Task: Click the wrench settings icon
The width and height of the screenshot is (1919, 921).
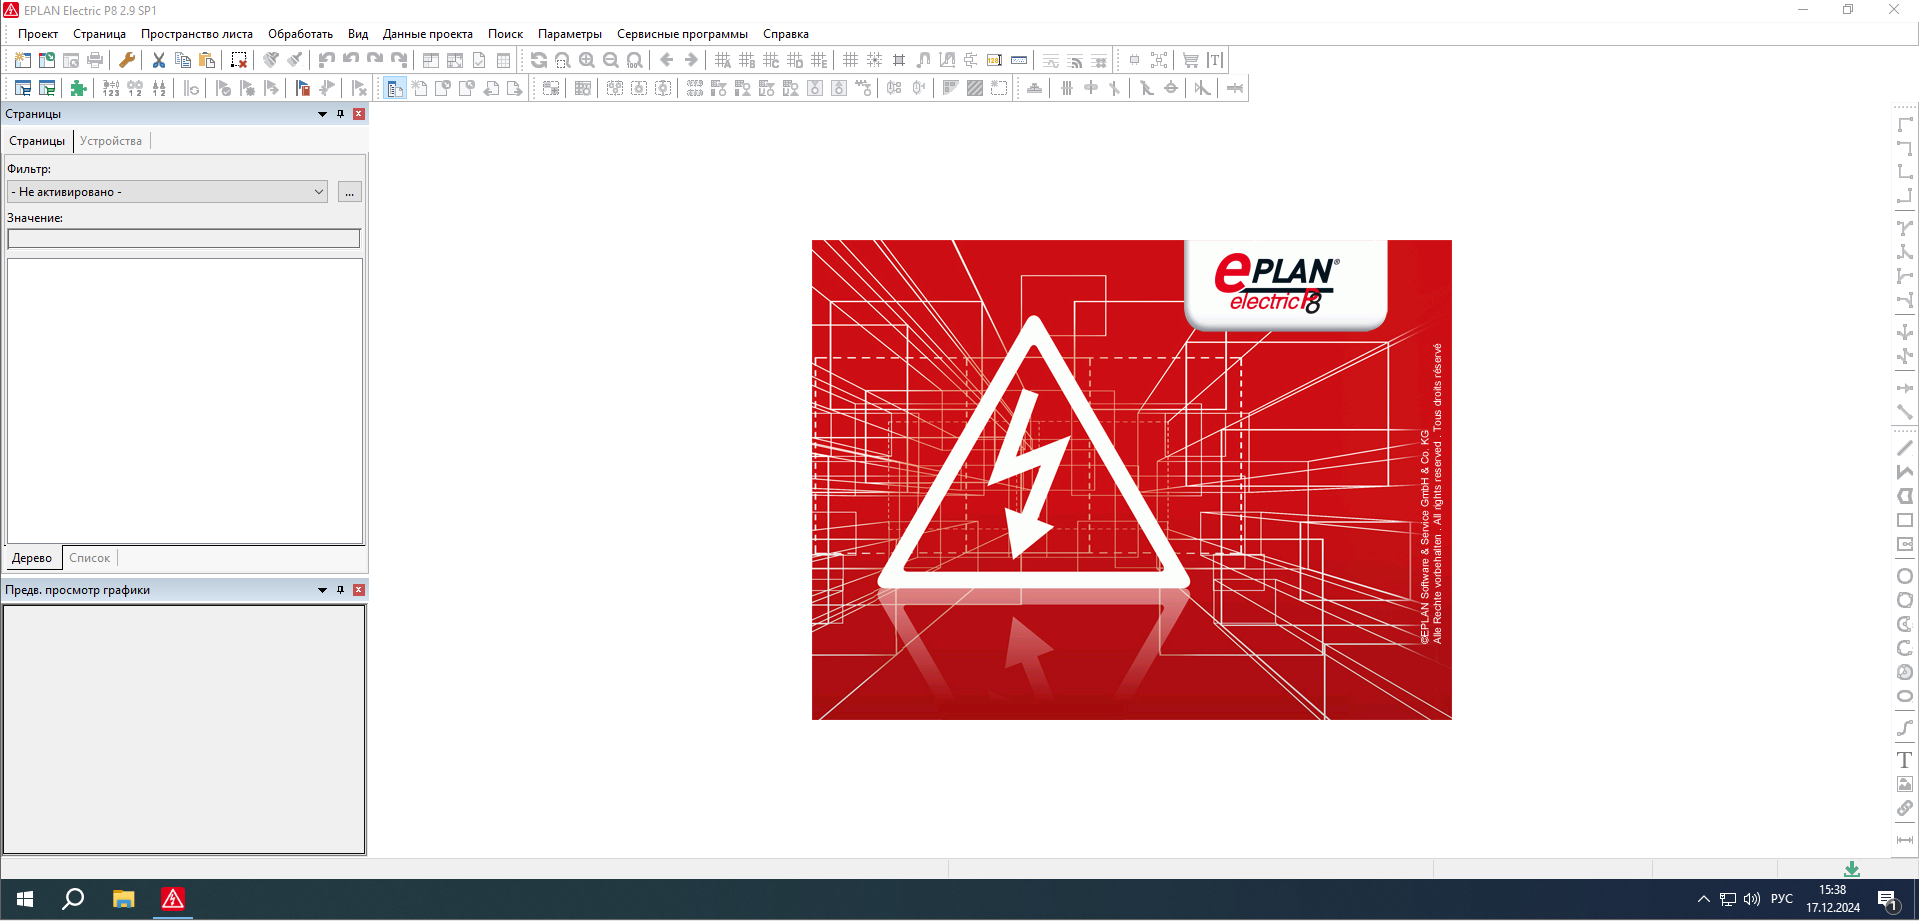Action: click(127, 60)
